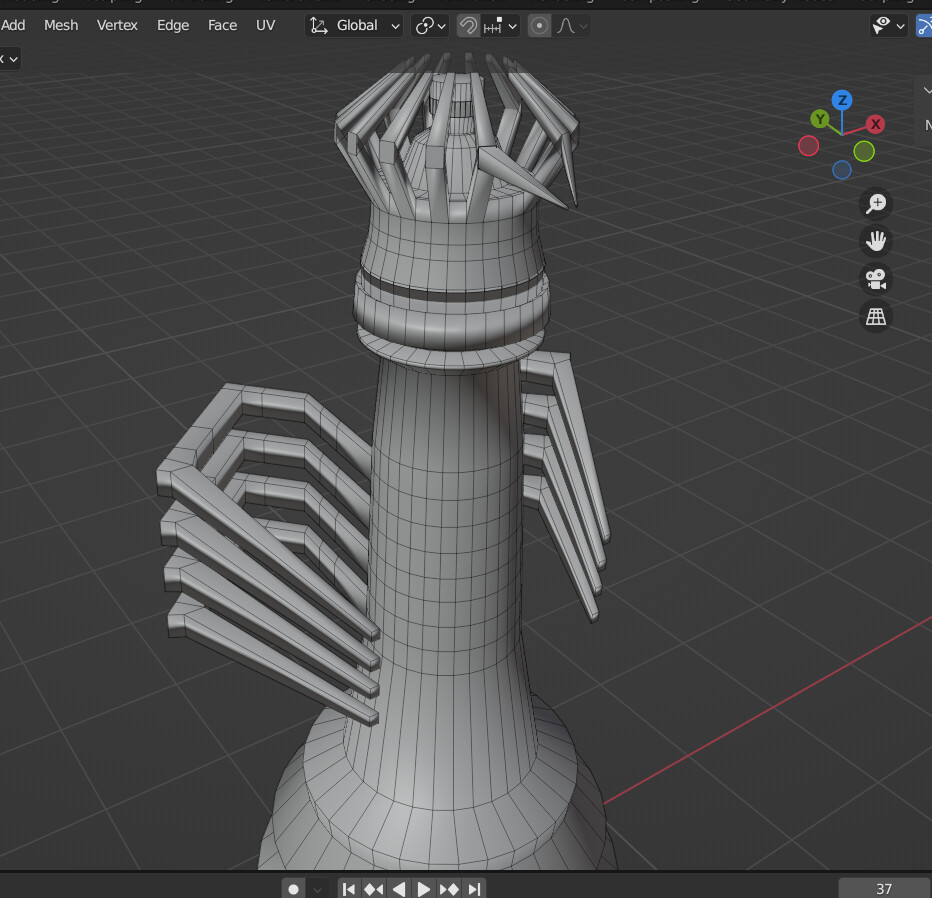Toggle the show gizmo eye icon
Screen dimensions: 932x898
882,25
